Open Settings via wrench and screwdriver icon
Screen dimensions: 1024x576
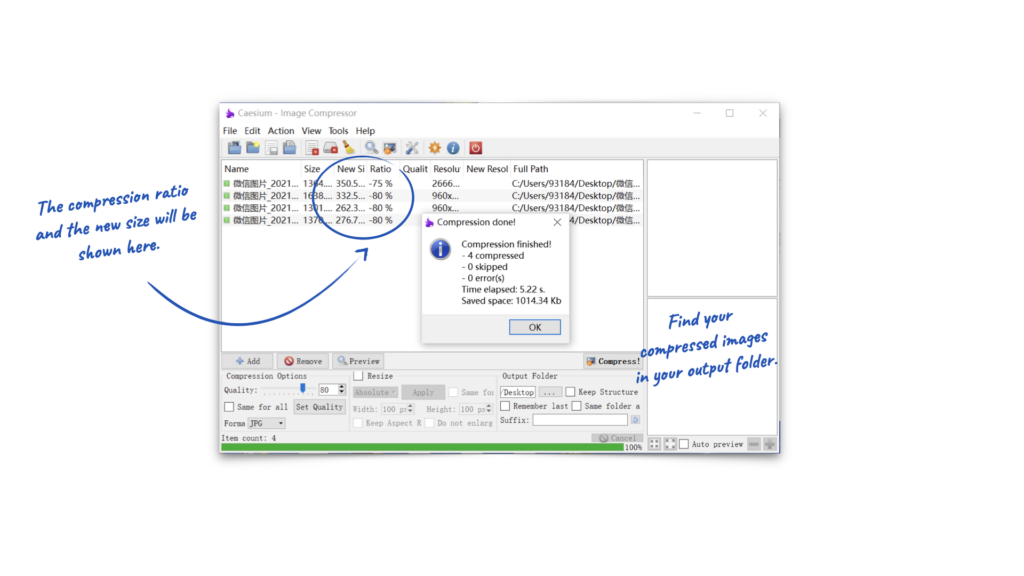coord(412,148)
